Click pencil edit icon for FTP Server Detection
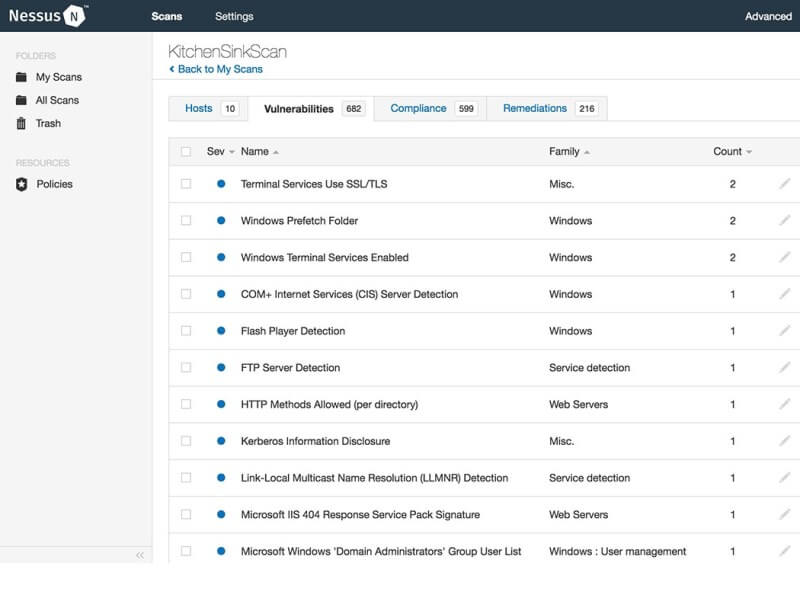The image size is (800, 600). [785, 367]
